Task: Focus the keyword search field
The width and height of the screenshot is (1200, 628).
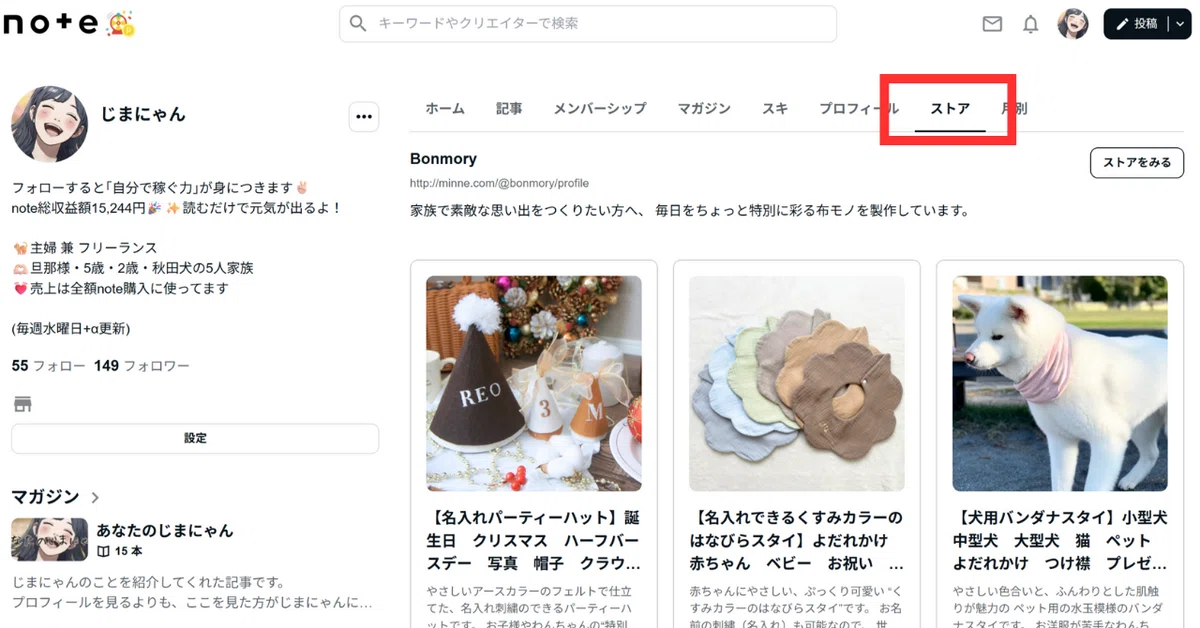Action: tap(588, 23)
